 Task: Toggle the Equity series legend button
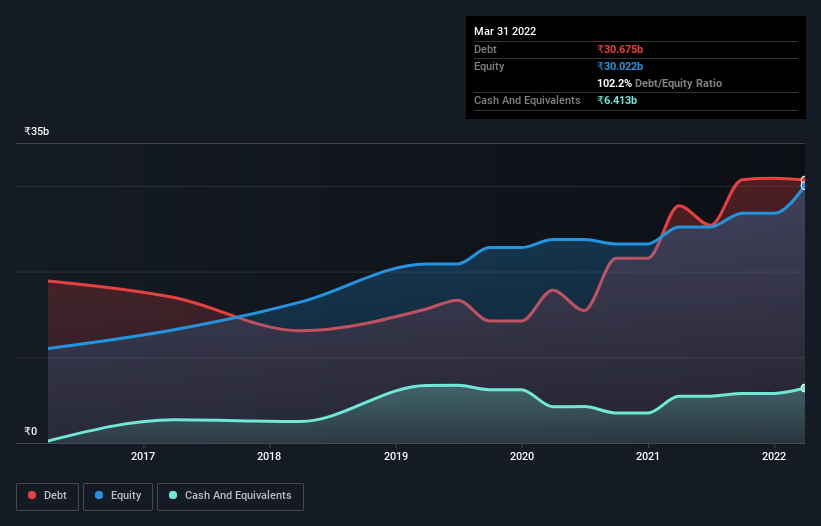pos(118,496)
